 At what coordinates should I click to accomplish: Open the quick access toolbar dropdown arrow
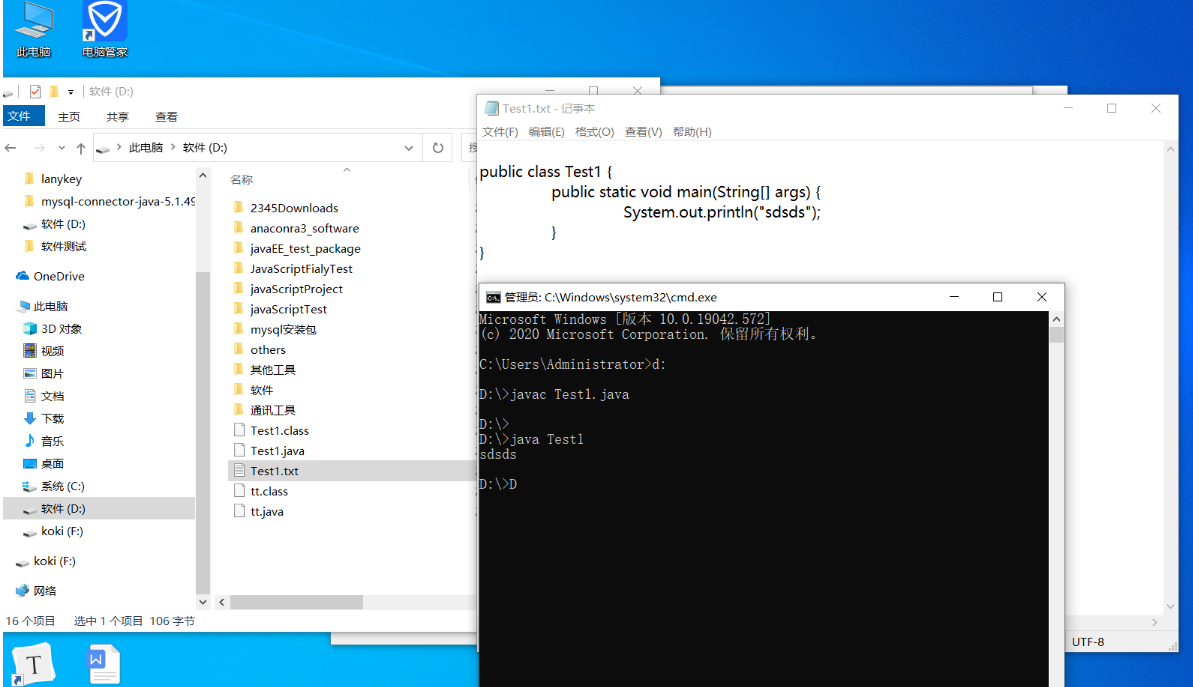pyautogui.click(x=71, y=92)
